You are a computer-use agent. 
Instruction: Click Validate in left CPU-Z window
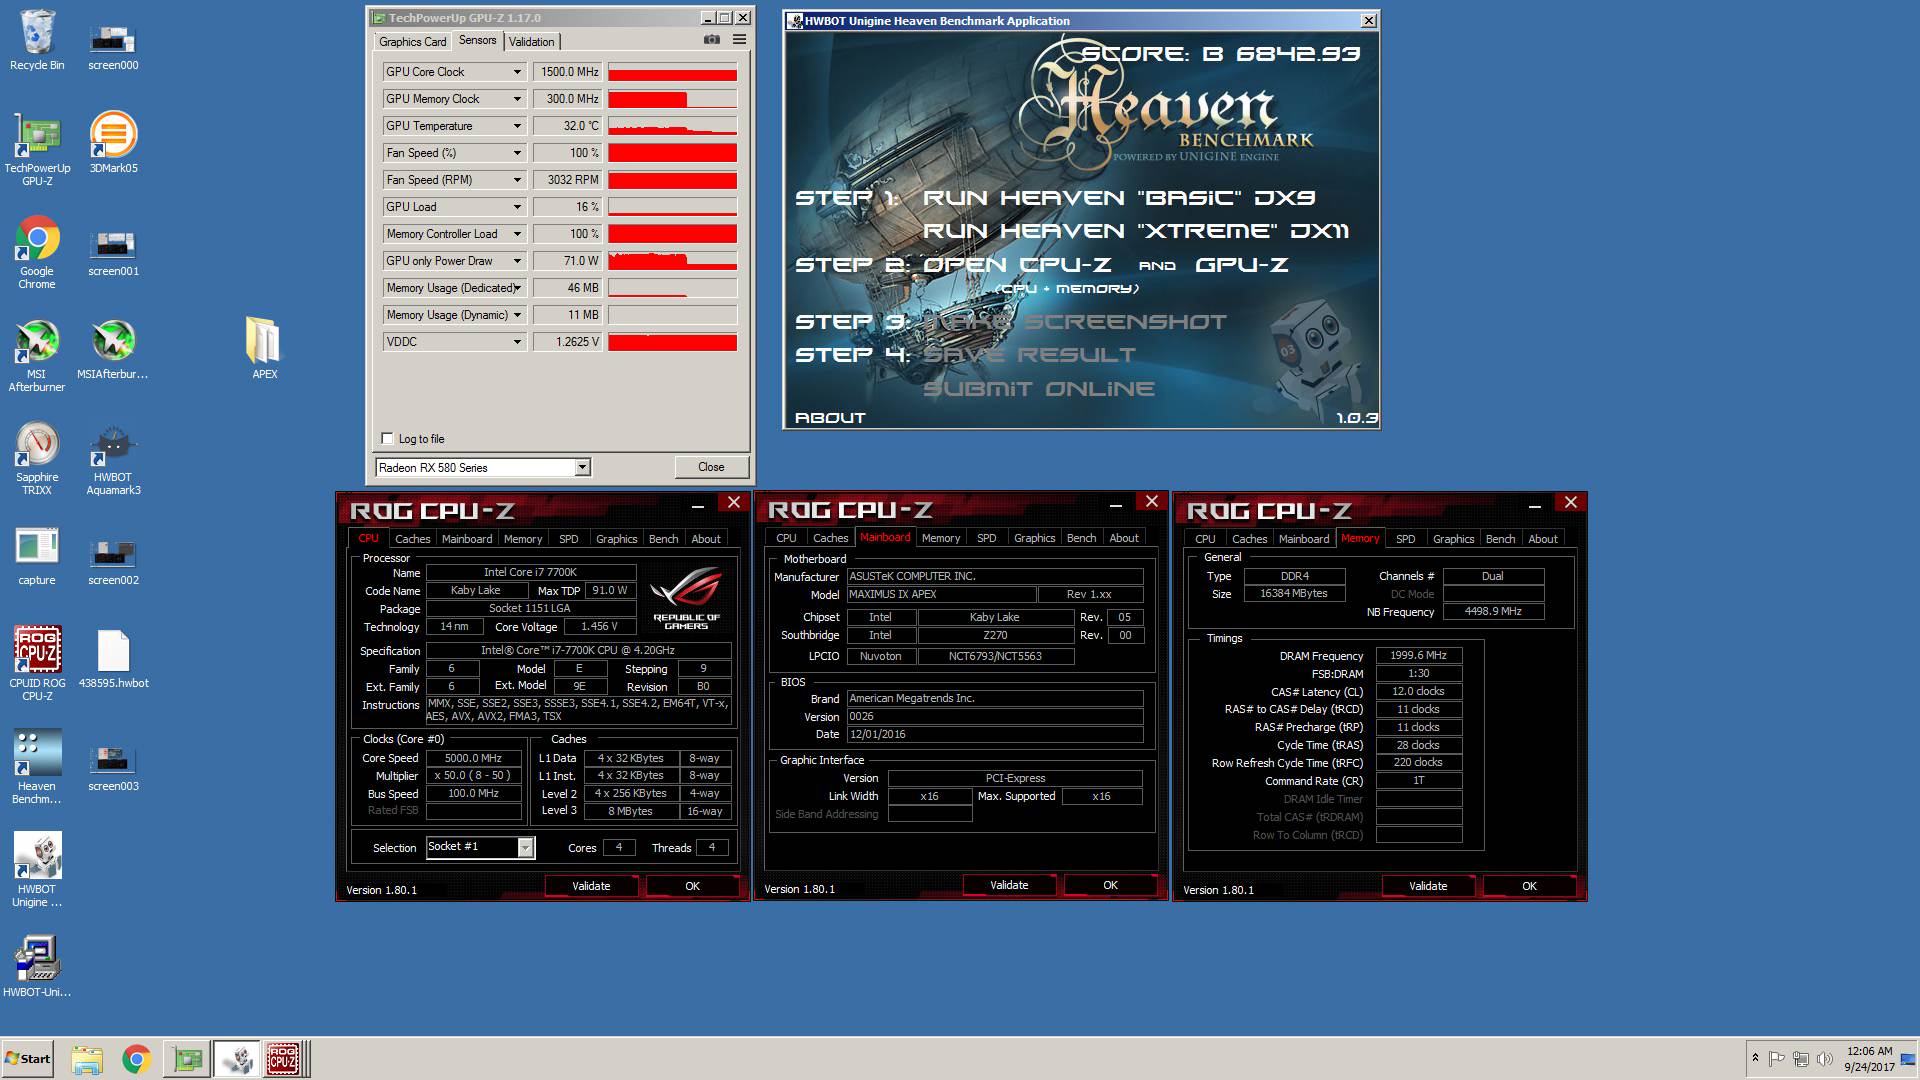pos(591,886)
